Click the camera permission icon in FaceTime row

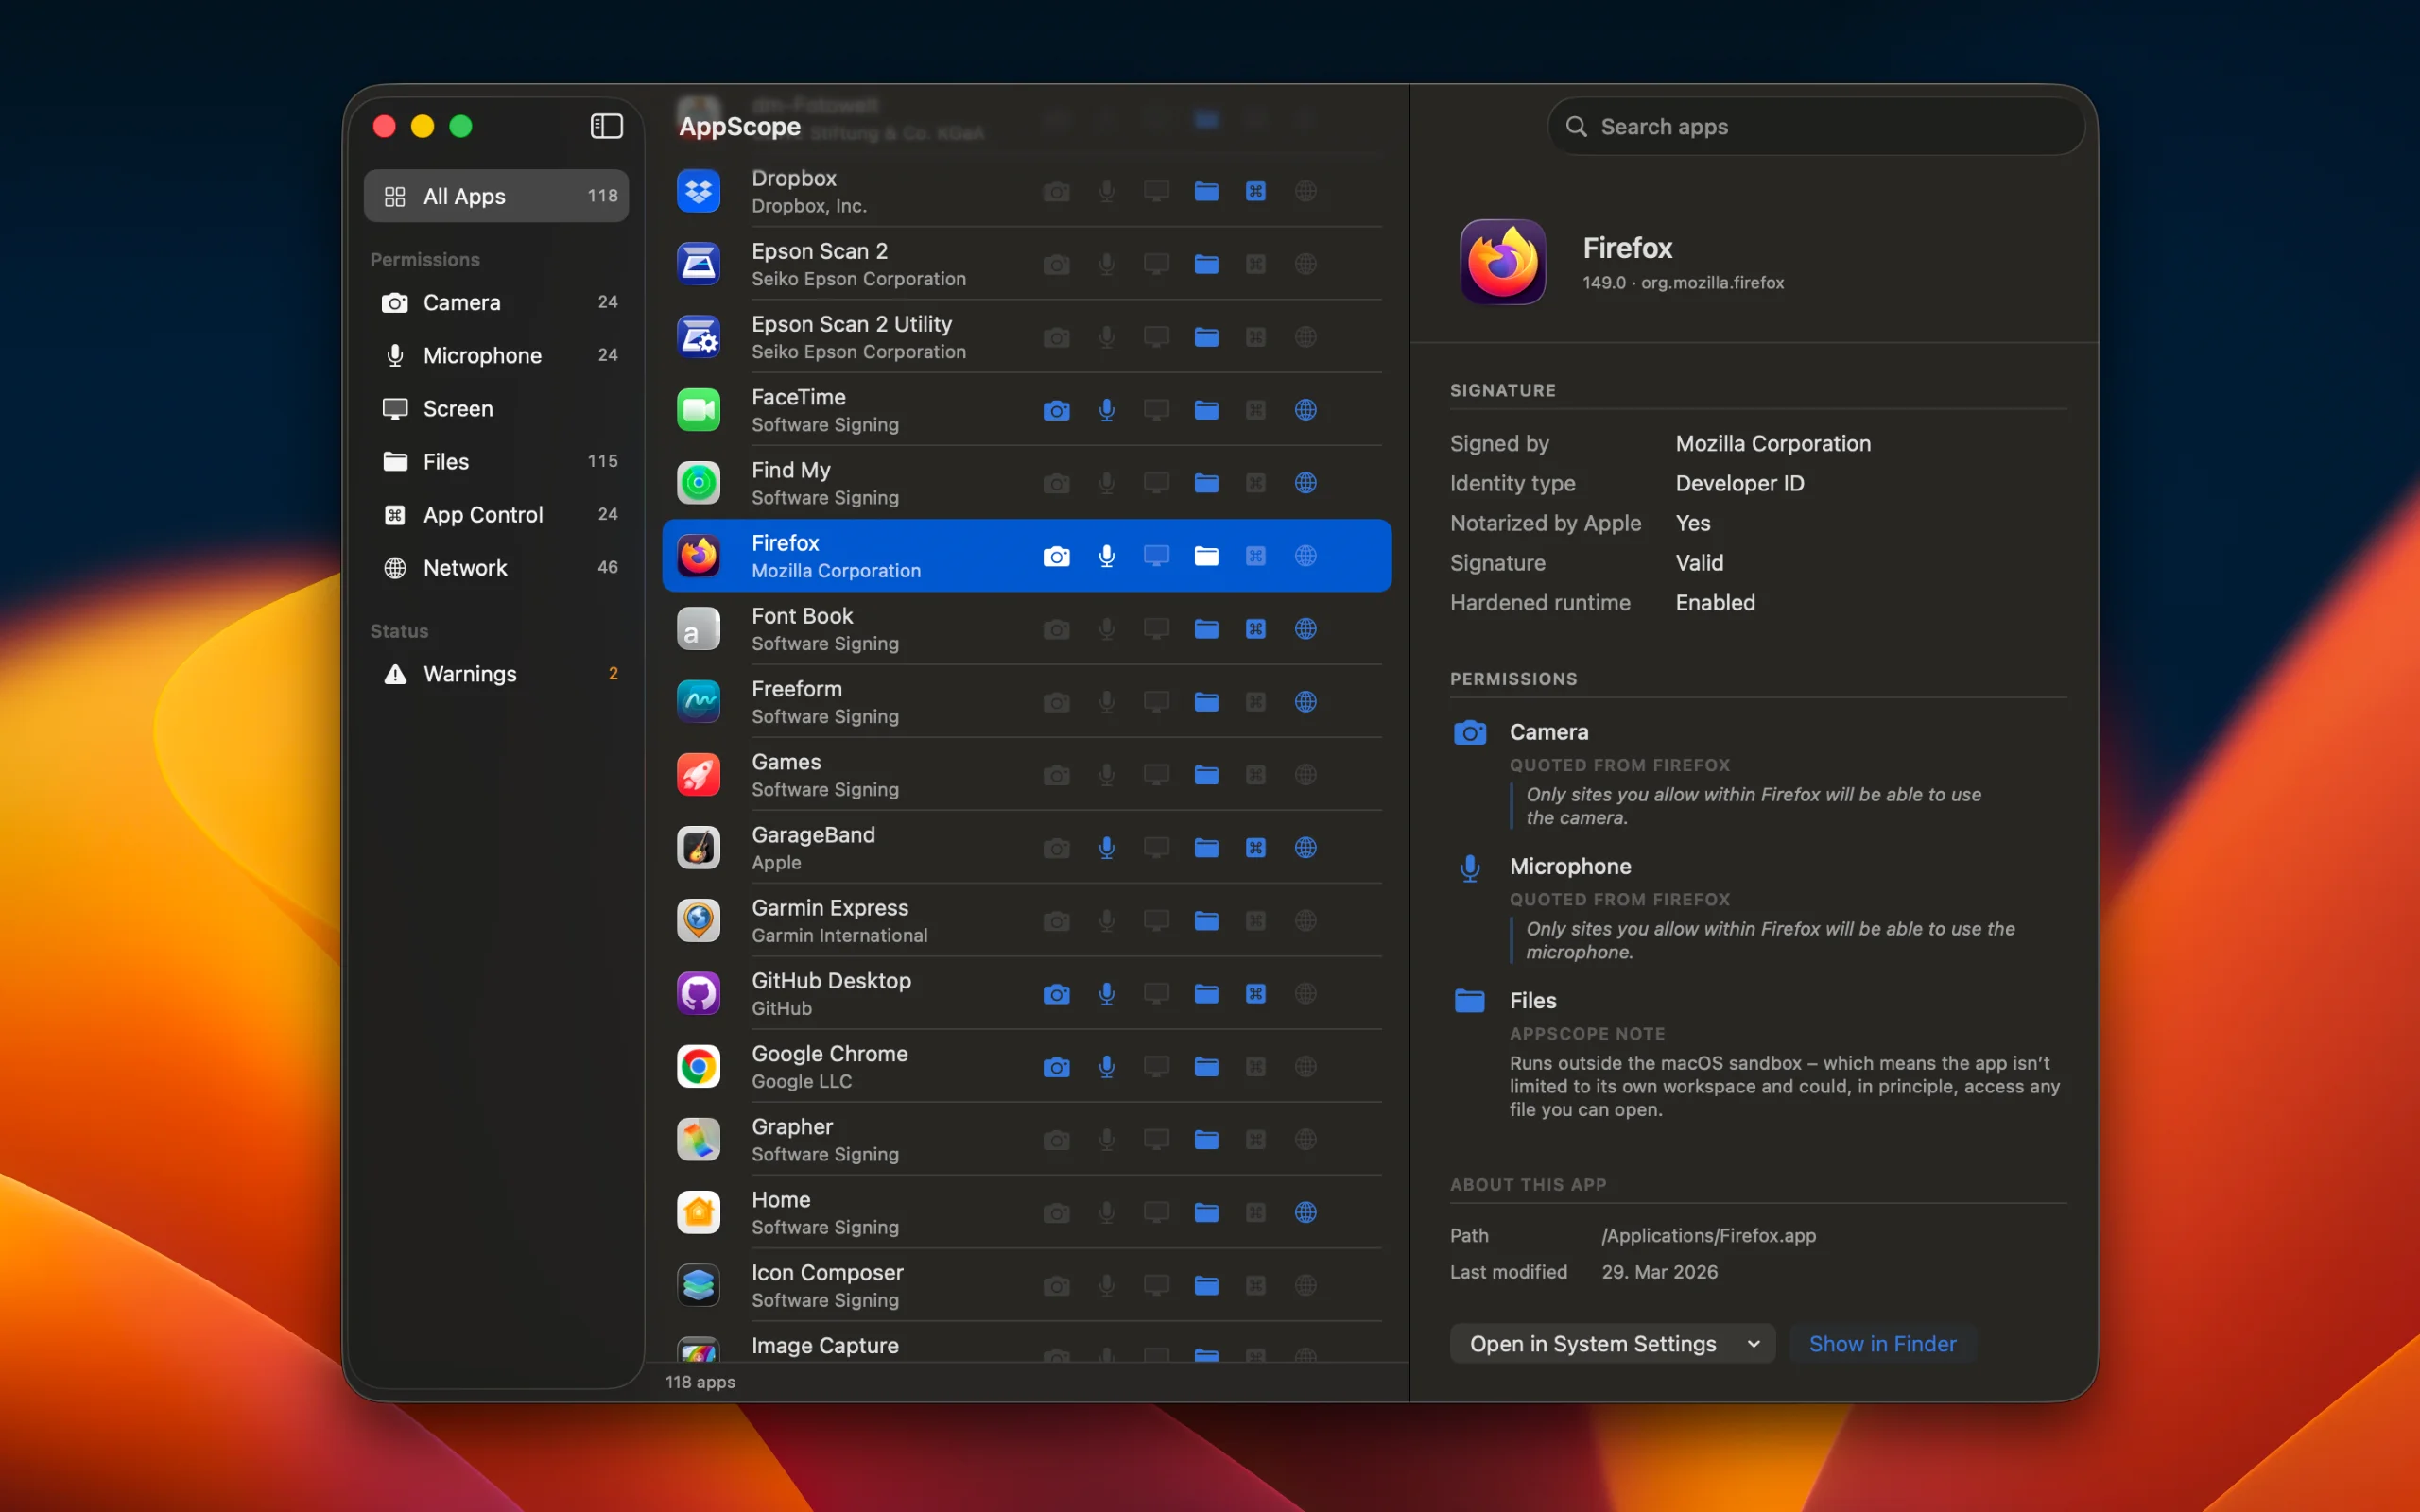tap(1056, 410)
